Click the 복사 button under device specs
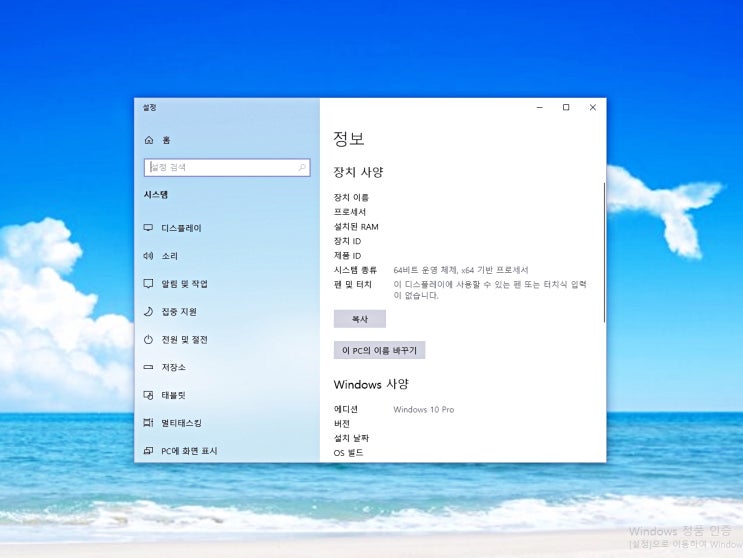The width and height of the screenshot is (743, 558). click(360, 319)
